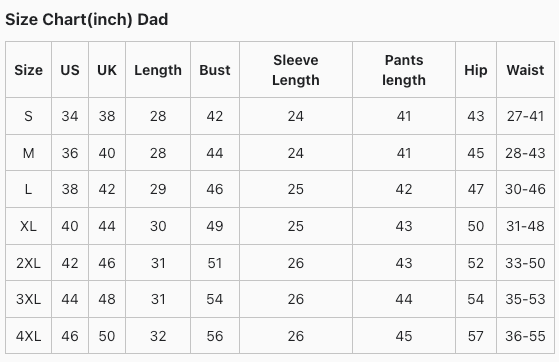This screenshot has height=362, width=559.
Task: Click the bust value 49
Action: pyautogui.click(x=215, y=226)
